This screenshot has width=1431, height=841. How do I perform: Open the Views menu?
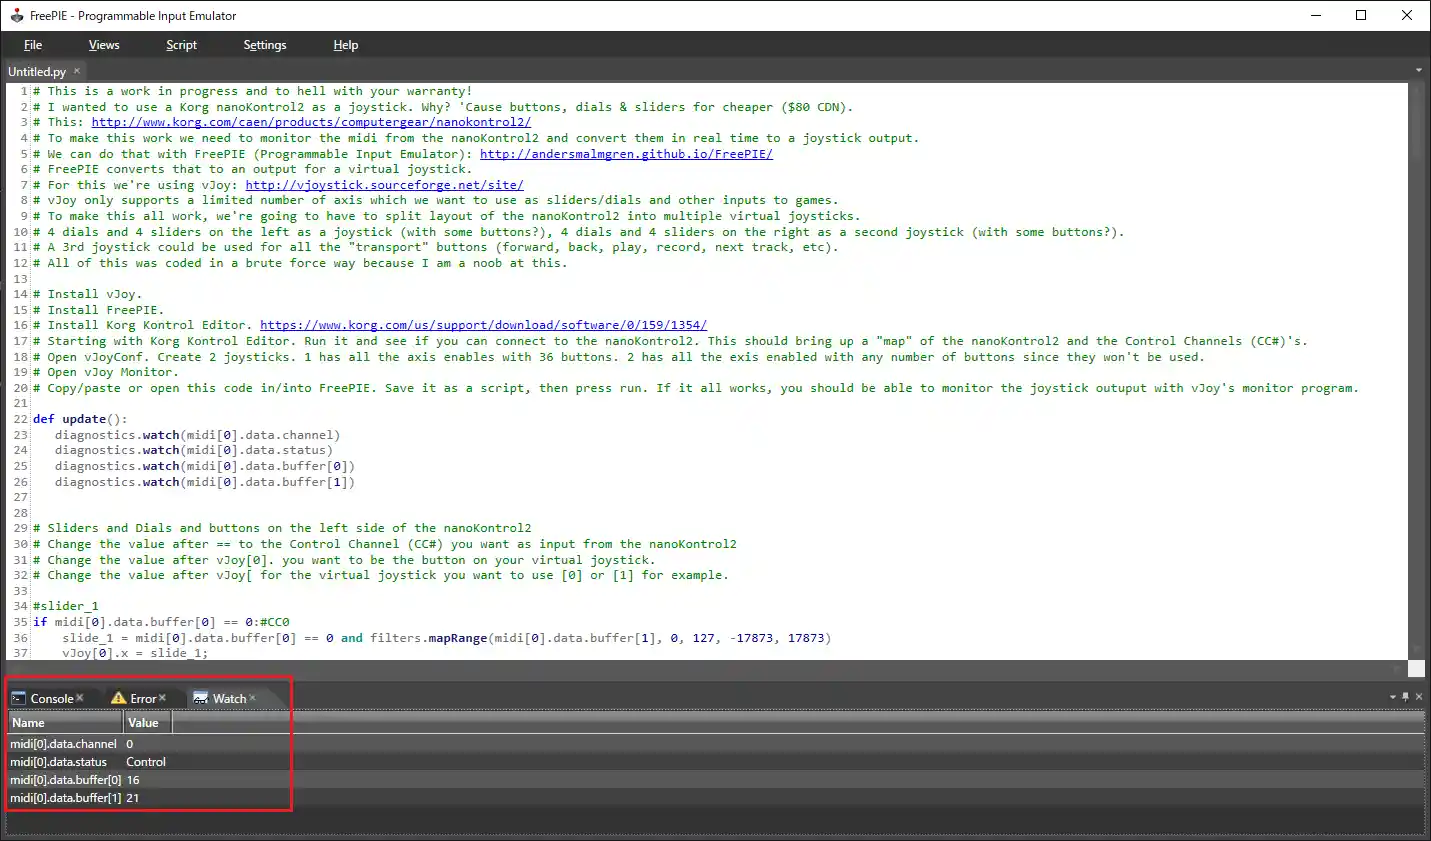click(x=104, y=45)
